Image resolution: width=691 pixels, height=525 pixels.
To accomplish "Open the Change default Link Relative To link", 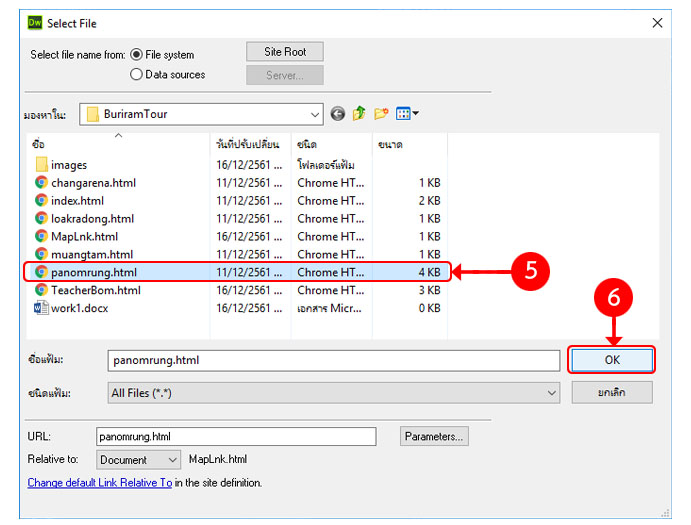I will point(100,483).
